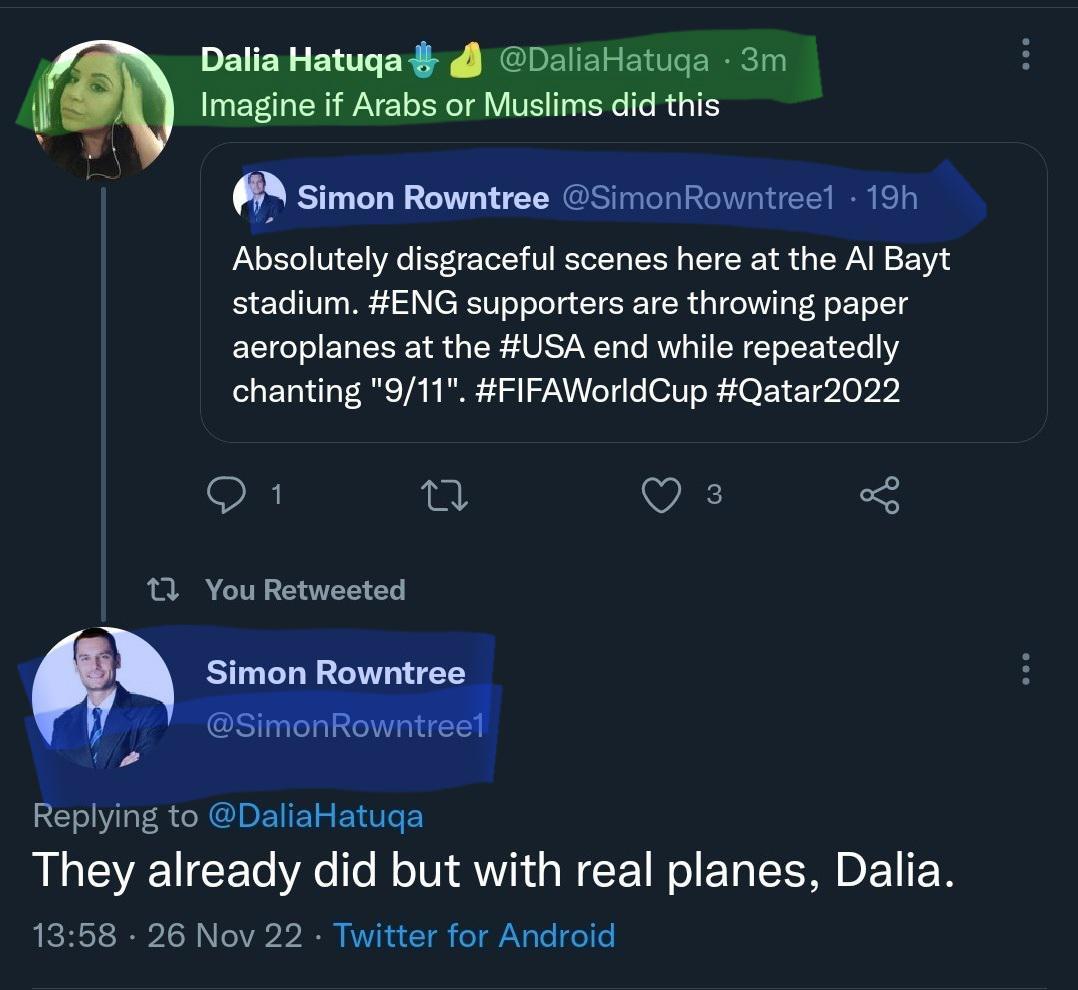Open the #Qatar2022 hashtag

808,391
